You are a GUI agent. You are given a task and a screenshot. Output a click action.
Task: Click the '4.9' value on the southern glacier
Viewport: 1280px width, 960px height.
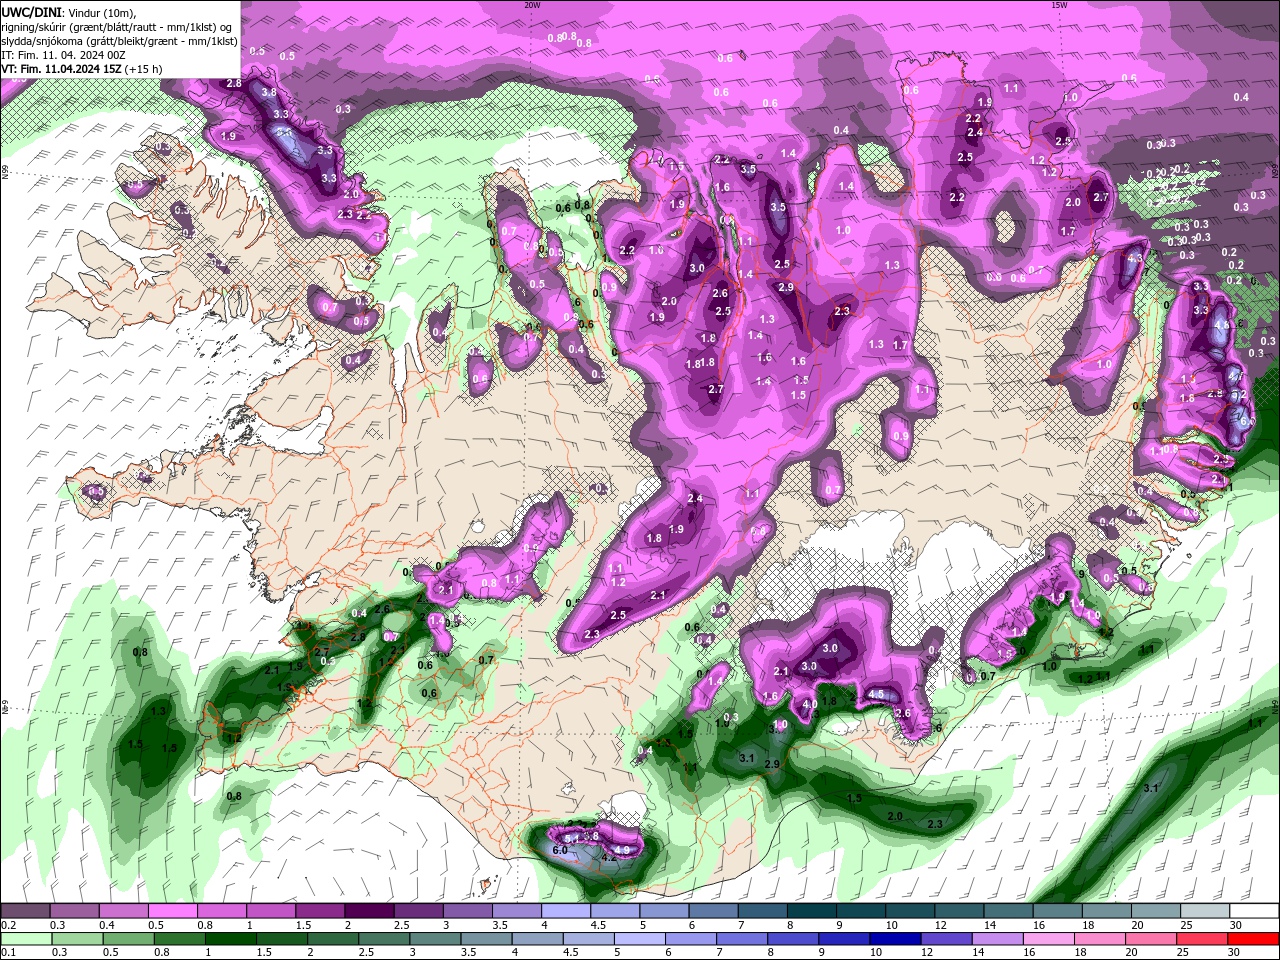[x=623, y=851]
